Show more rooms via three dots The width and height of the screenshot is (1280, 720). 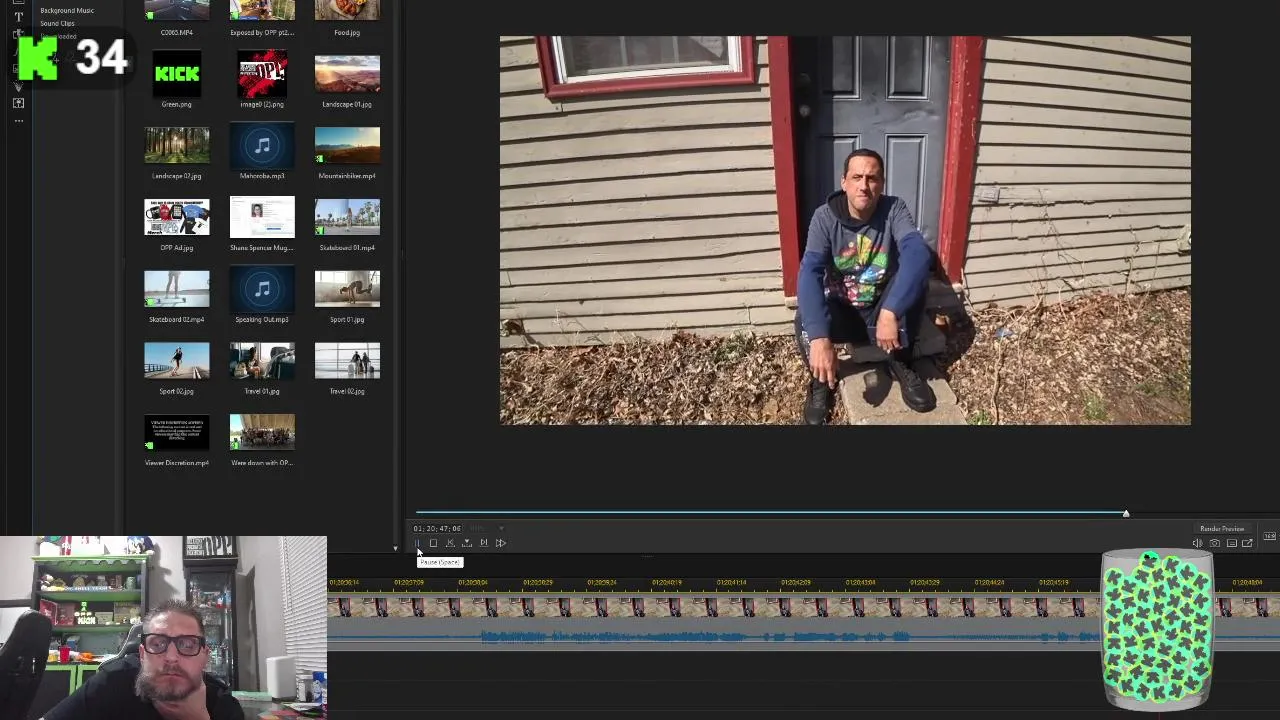tap(18, 120)
